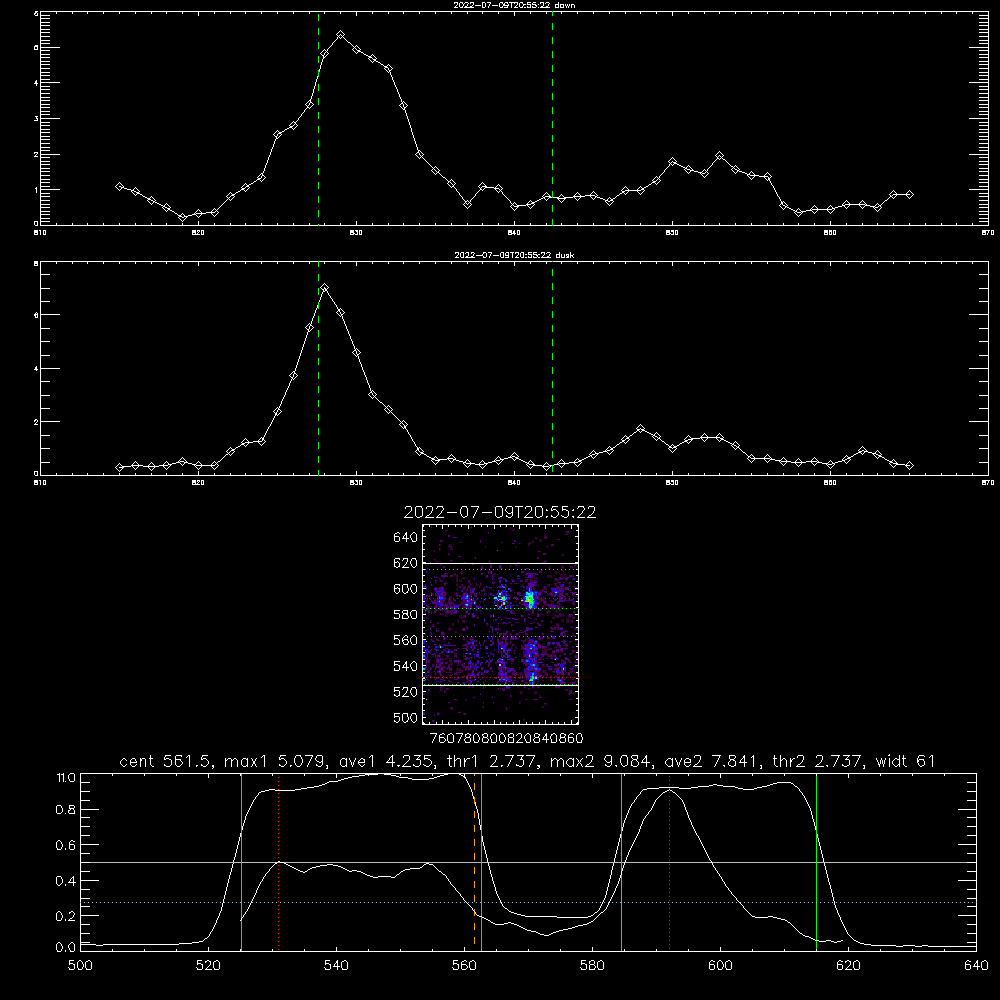Select the 'max2 9.084' value

click(600, 761)
